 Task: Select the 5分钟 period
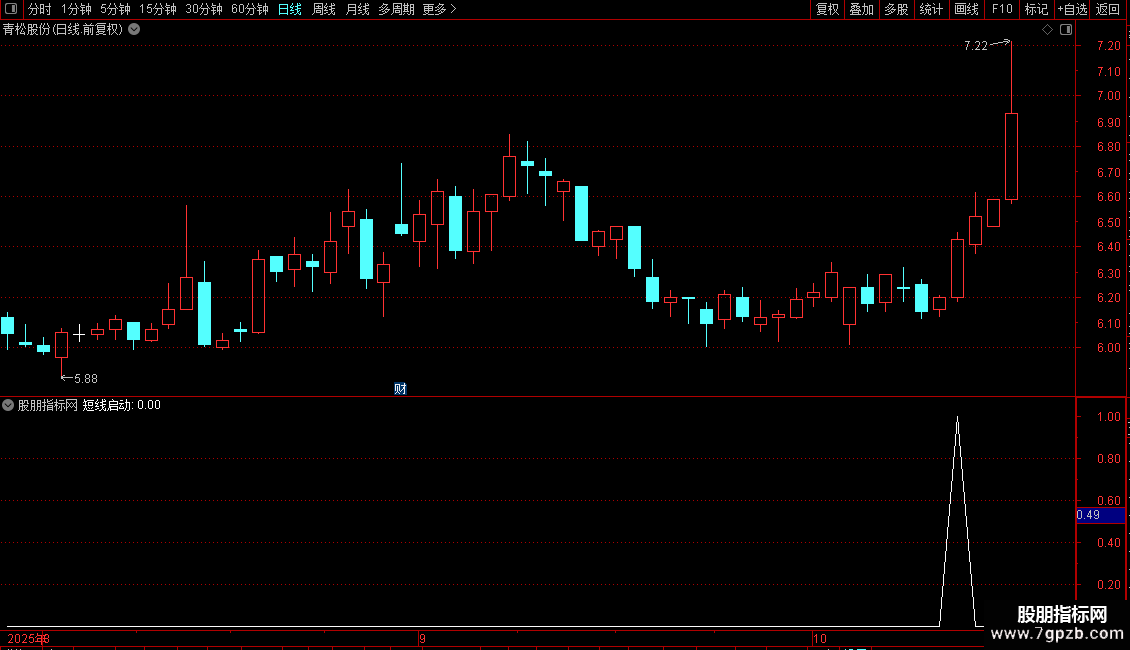[115, 9]
